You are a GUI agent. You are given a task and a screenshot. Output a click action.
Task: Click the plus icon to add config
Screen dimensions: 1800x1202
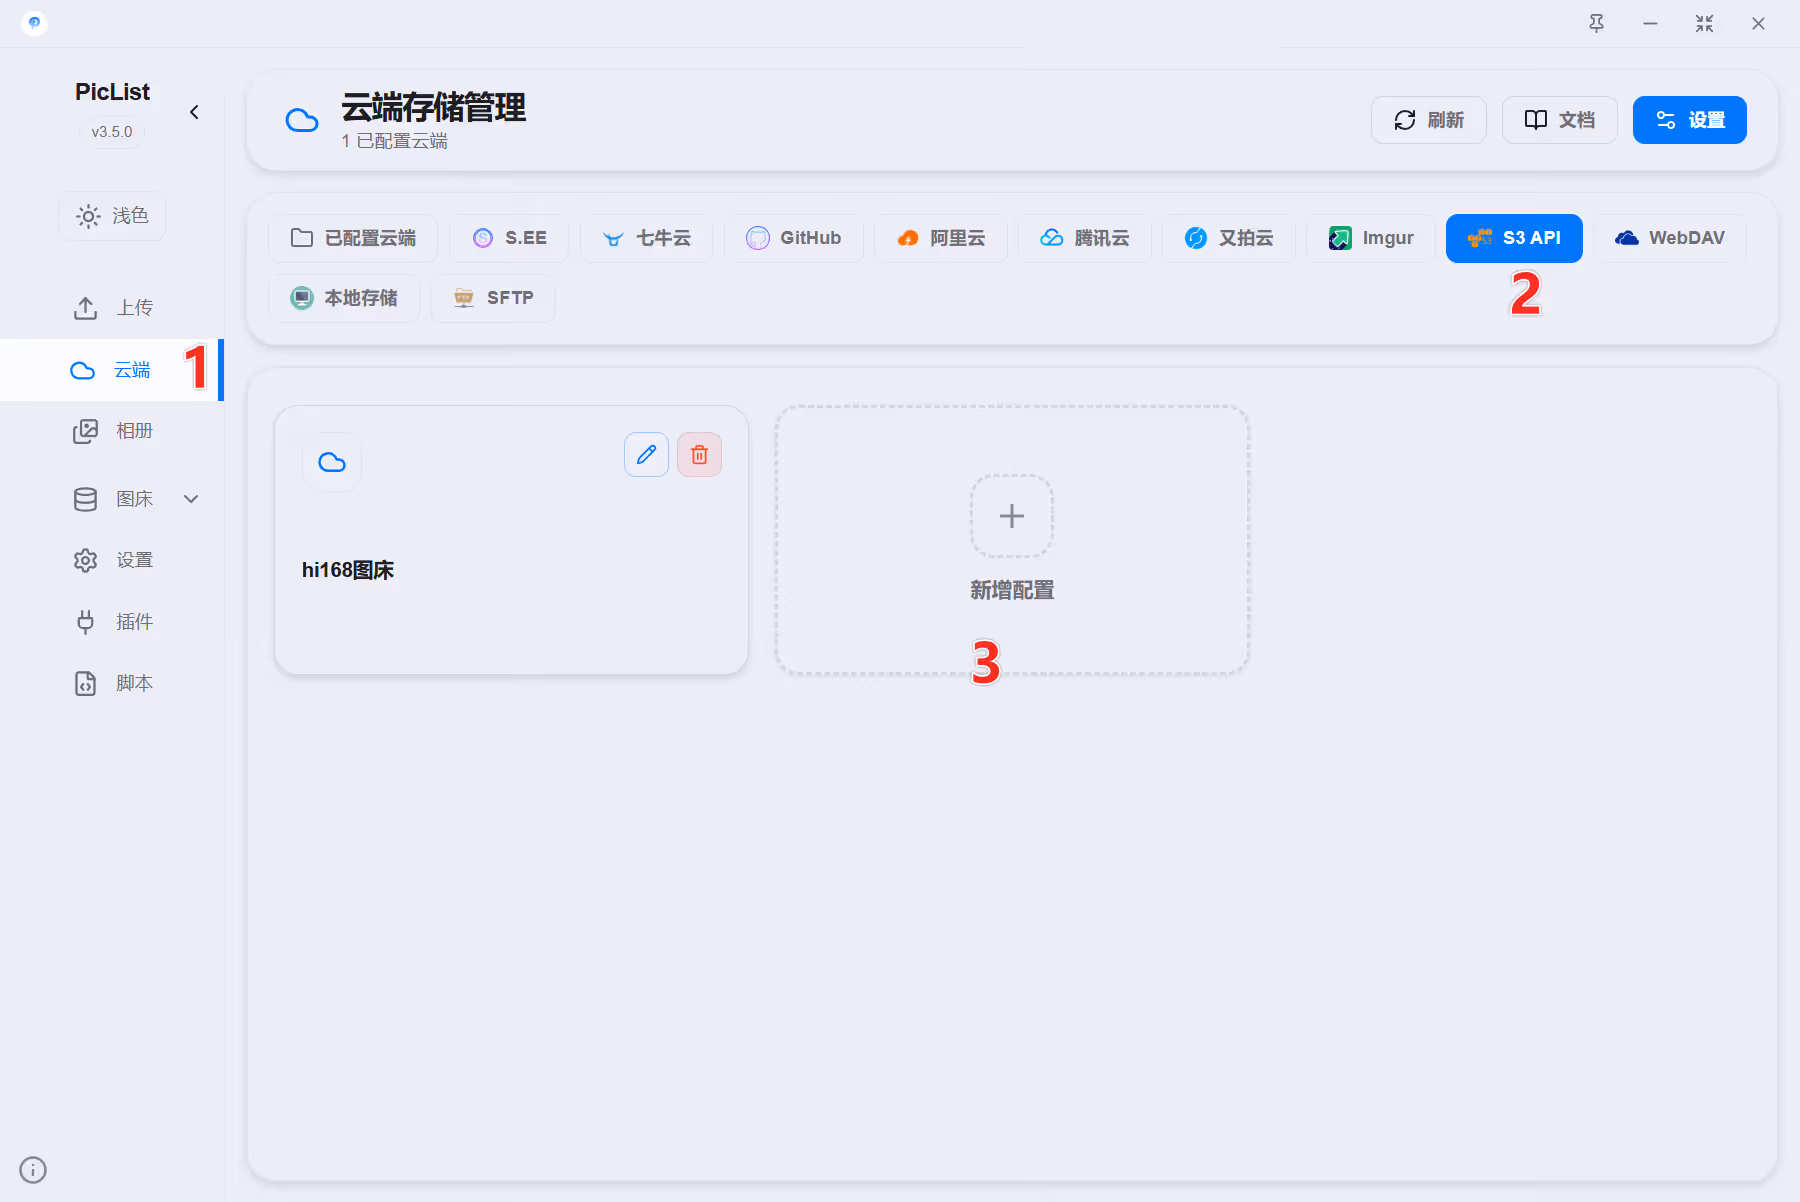tap(1012, 516)
